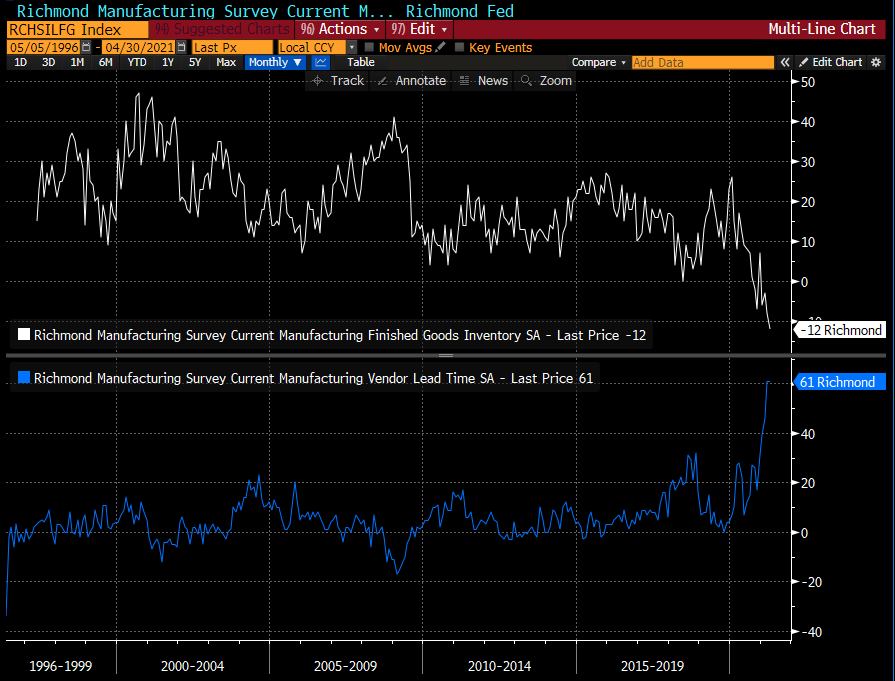Click the white Finished Goods Inventory legend swatch
Viewport: 895px width, 681px height.
pyautogui.click(x=24, y=335)
